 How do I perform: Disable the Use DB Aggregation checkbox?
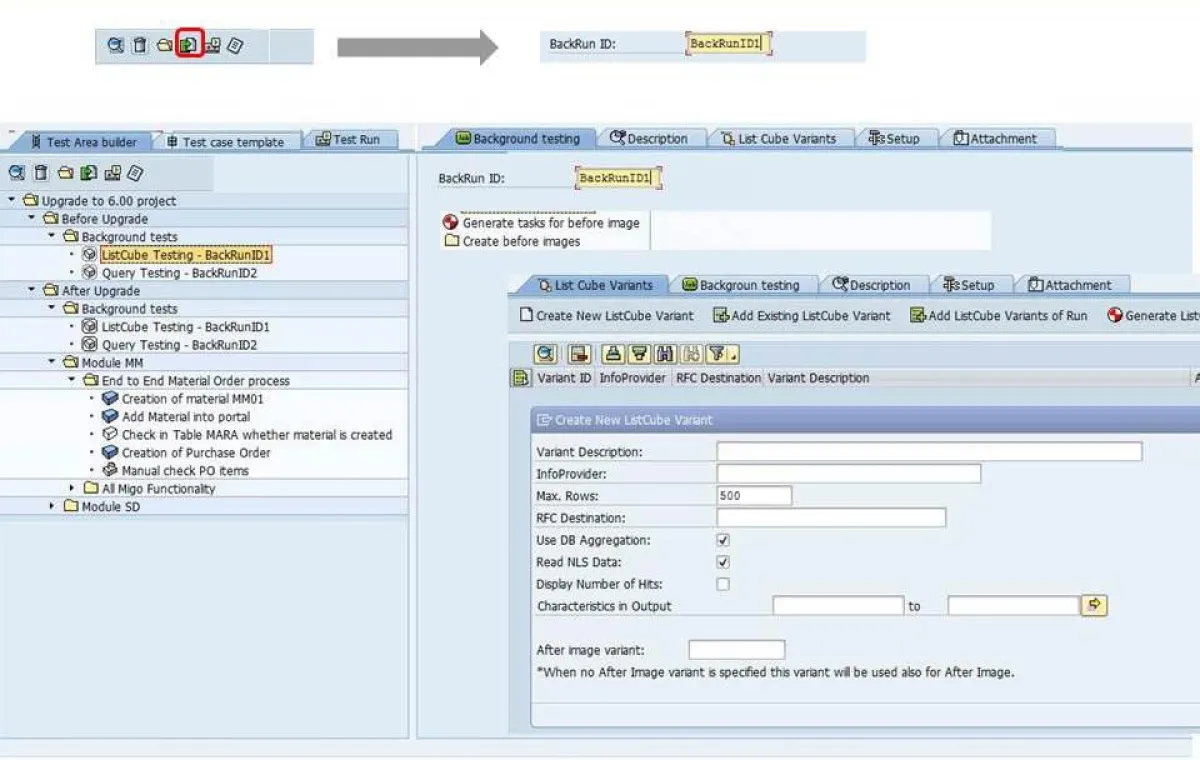coord(722,540)
